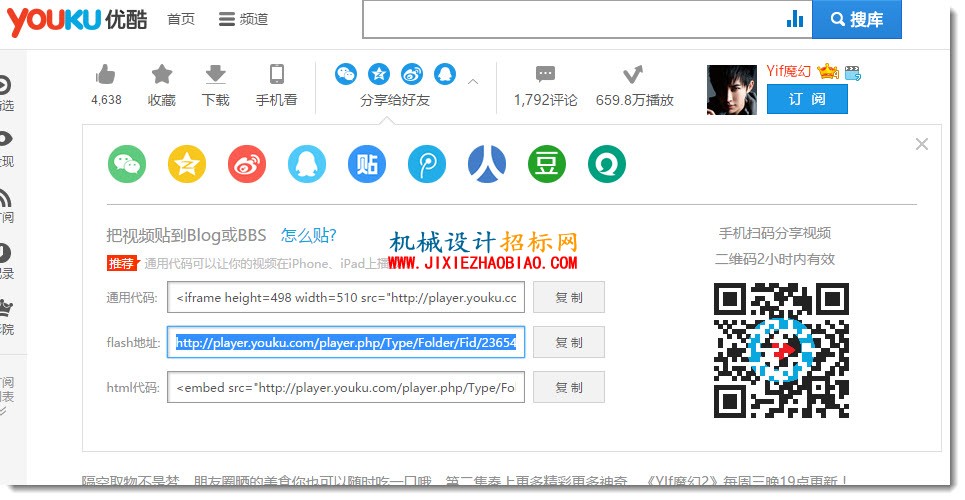Click the flash地址 URL field
Image resolution: width=965 pixels, height=500 pixels.
(346, 342)
